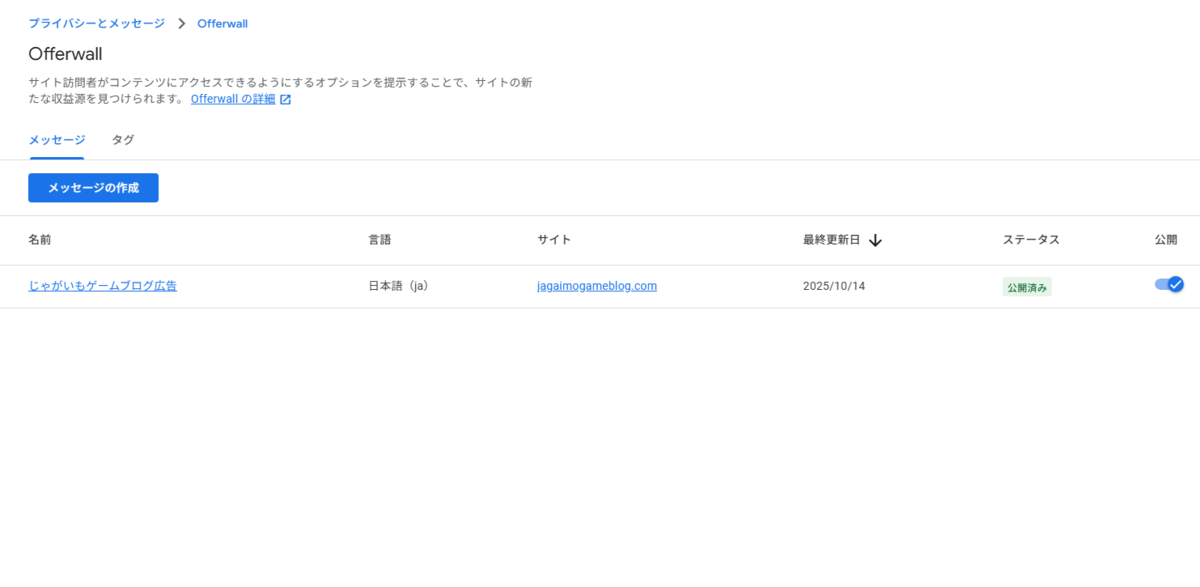Screen dimensions: 1200x587
Task: Switch to the タグ tab
Action: click(x=123, y=140)
